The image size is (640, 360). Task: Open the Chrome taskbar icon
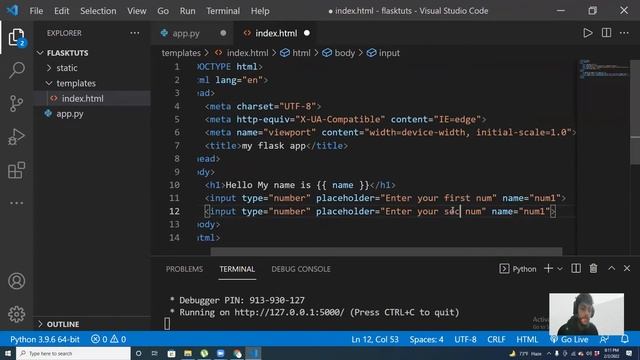click(237, 353)
